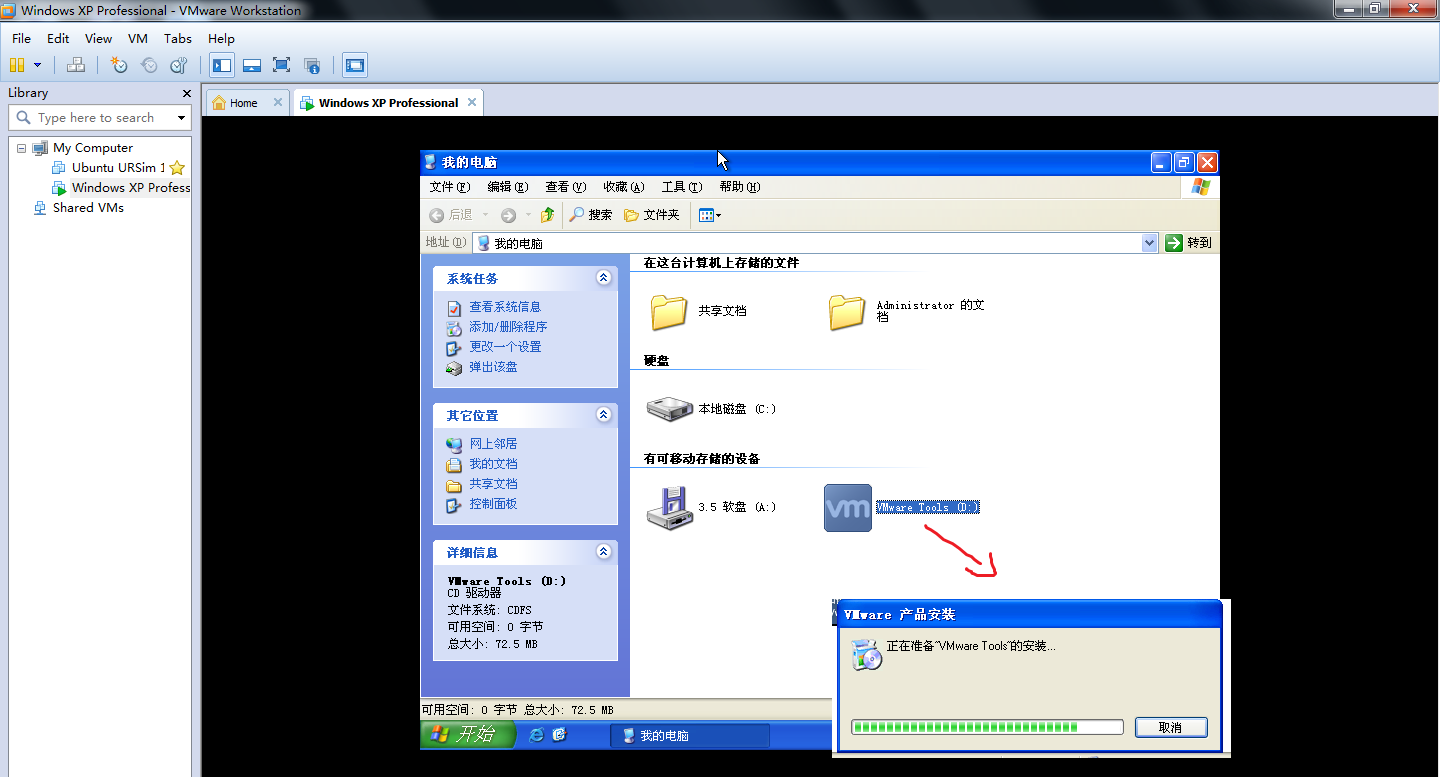
Task: Open the 工具(T) menu in Explorer
Action: tap(681, 187)
